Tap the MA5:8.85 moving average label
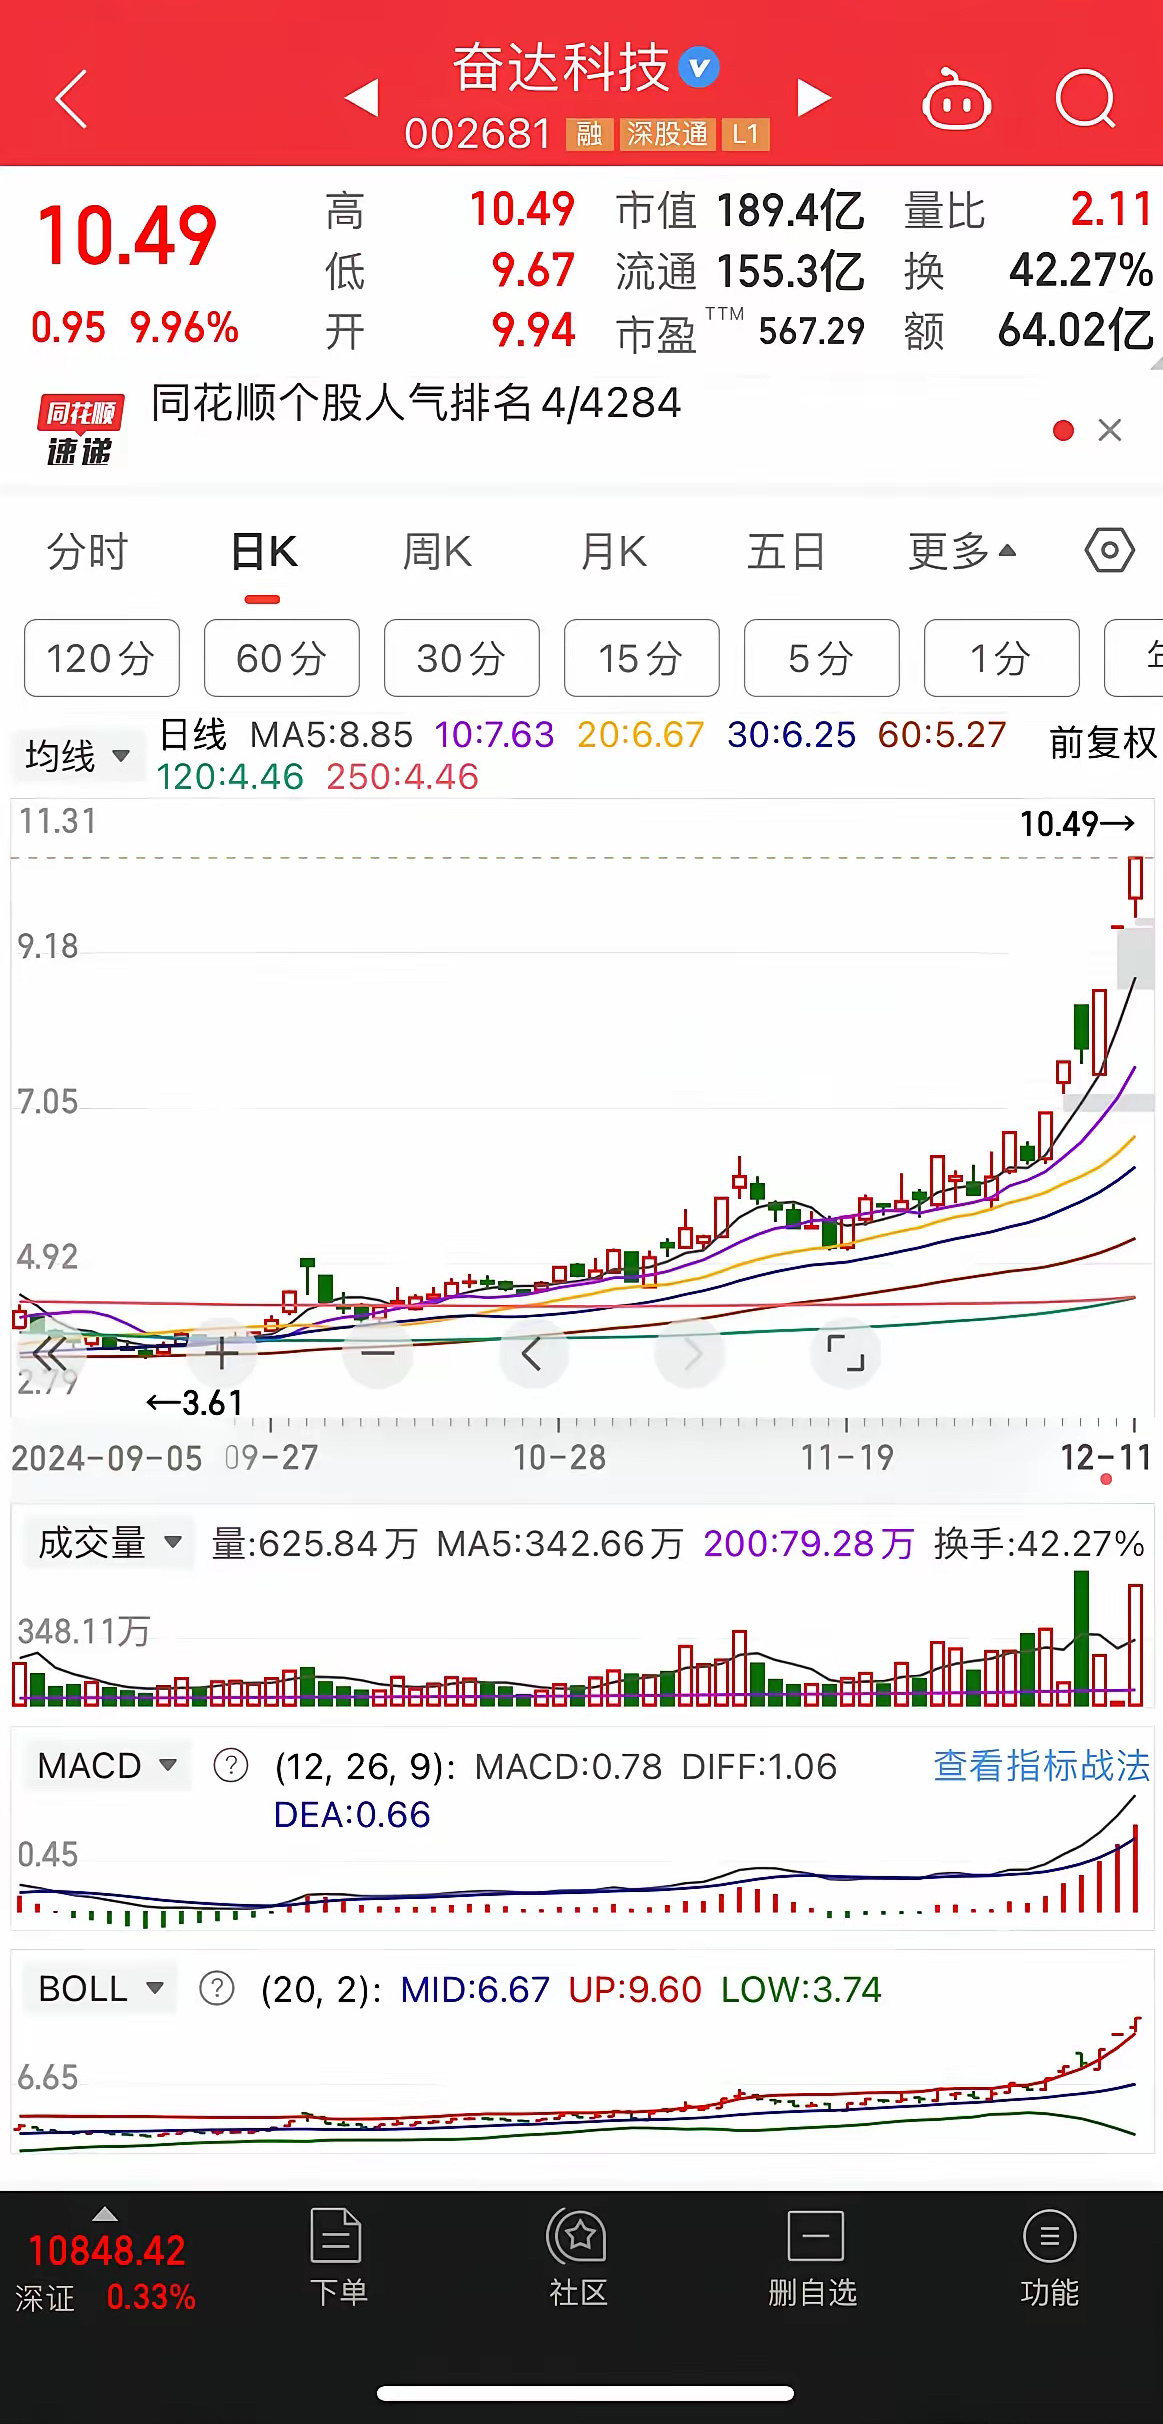The image size is (1163, 2424). [x=331, y=735]
